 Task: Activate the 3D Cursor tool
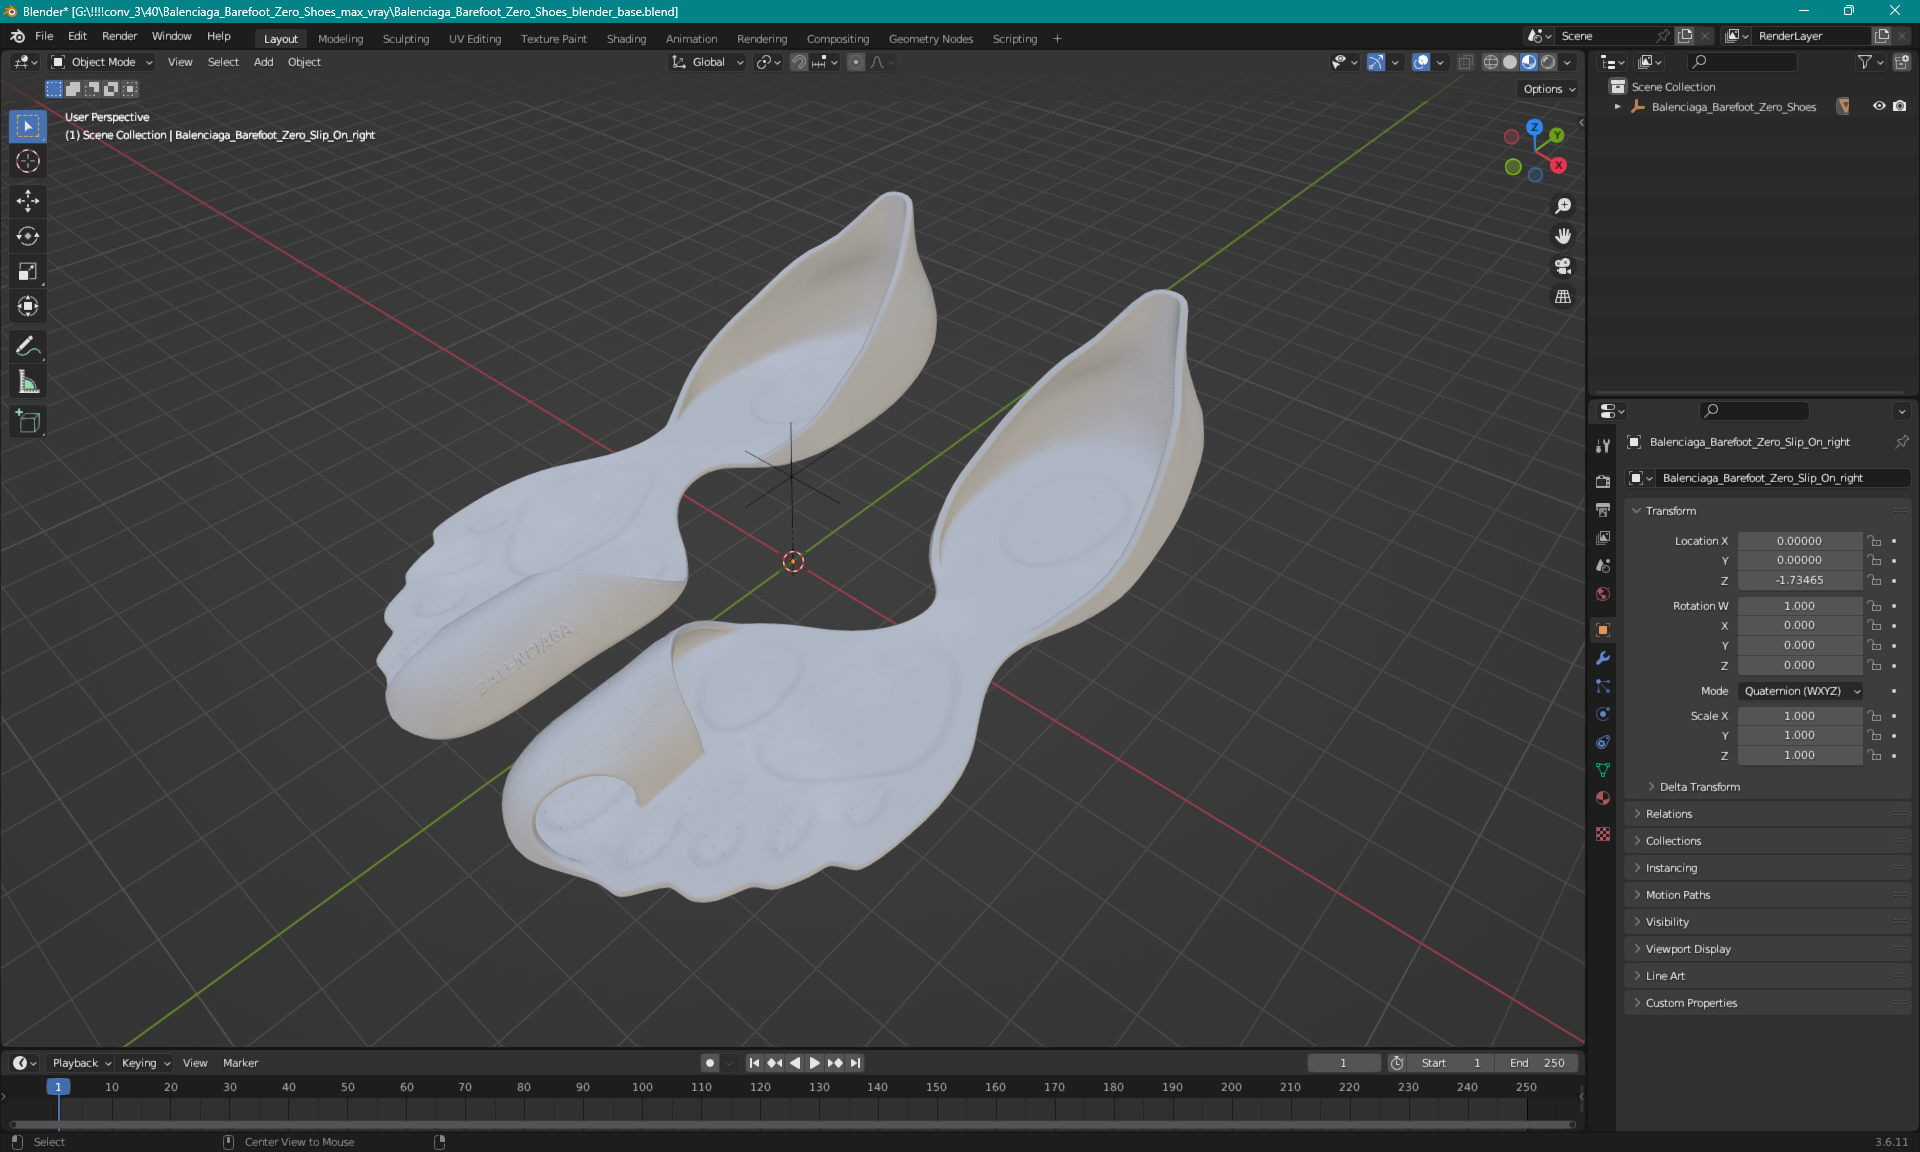click(28, 161)
